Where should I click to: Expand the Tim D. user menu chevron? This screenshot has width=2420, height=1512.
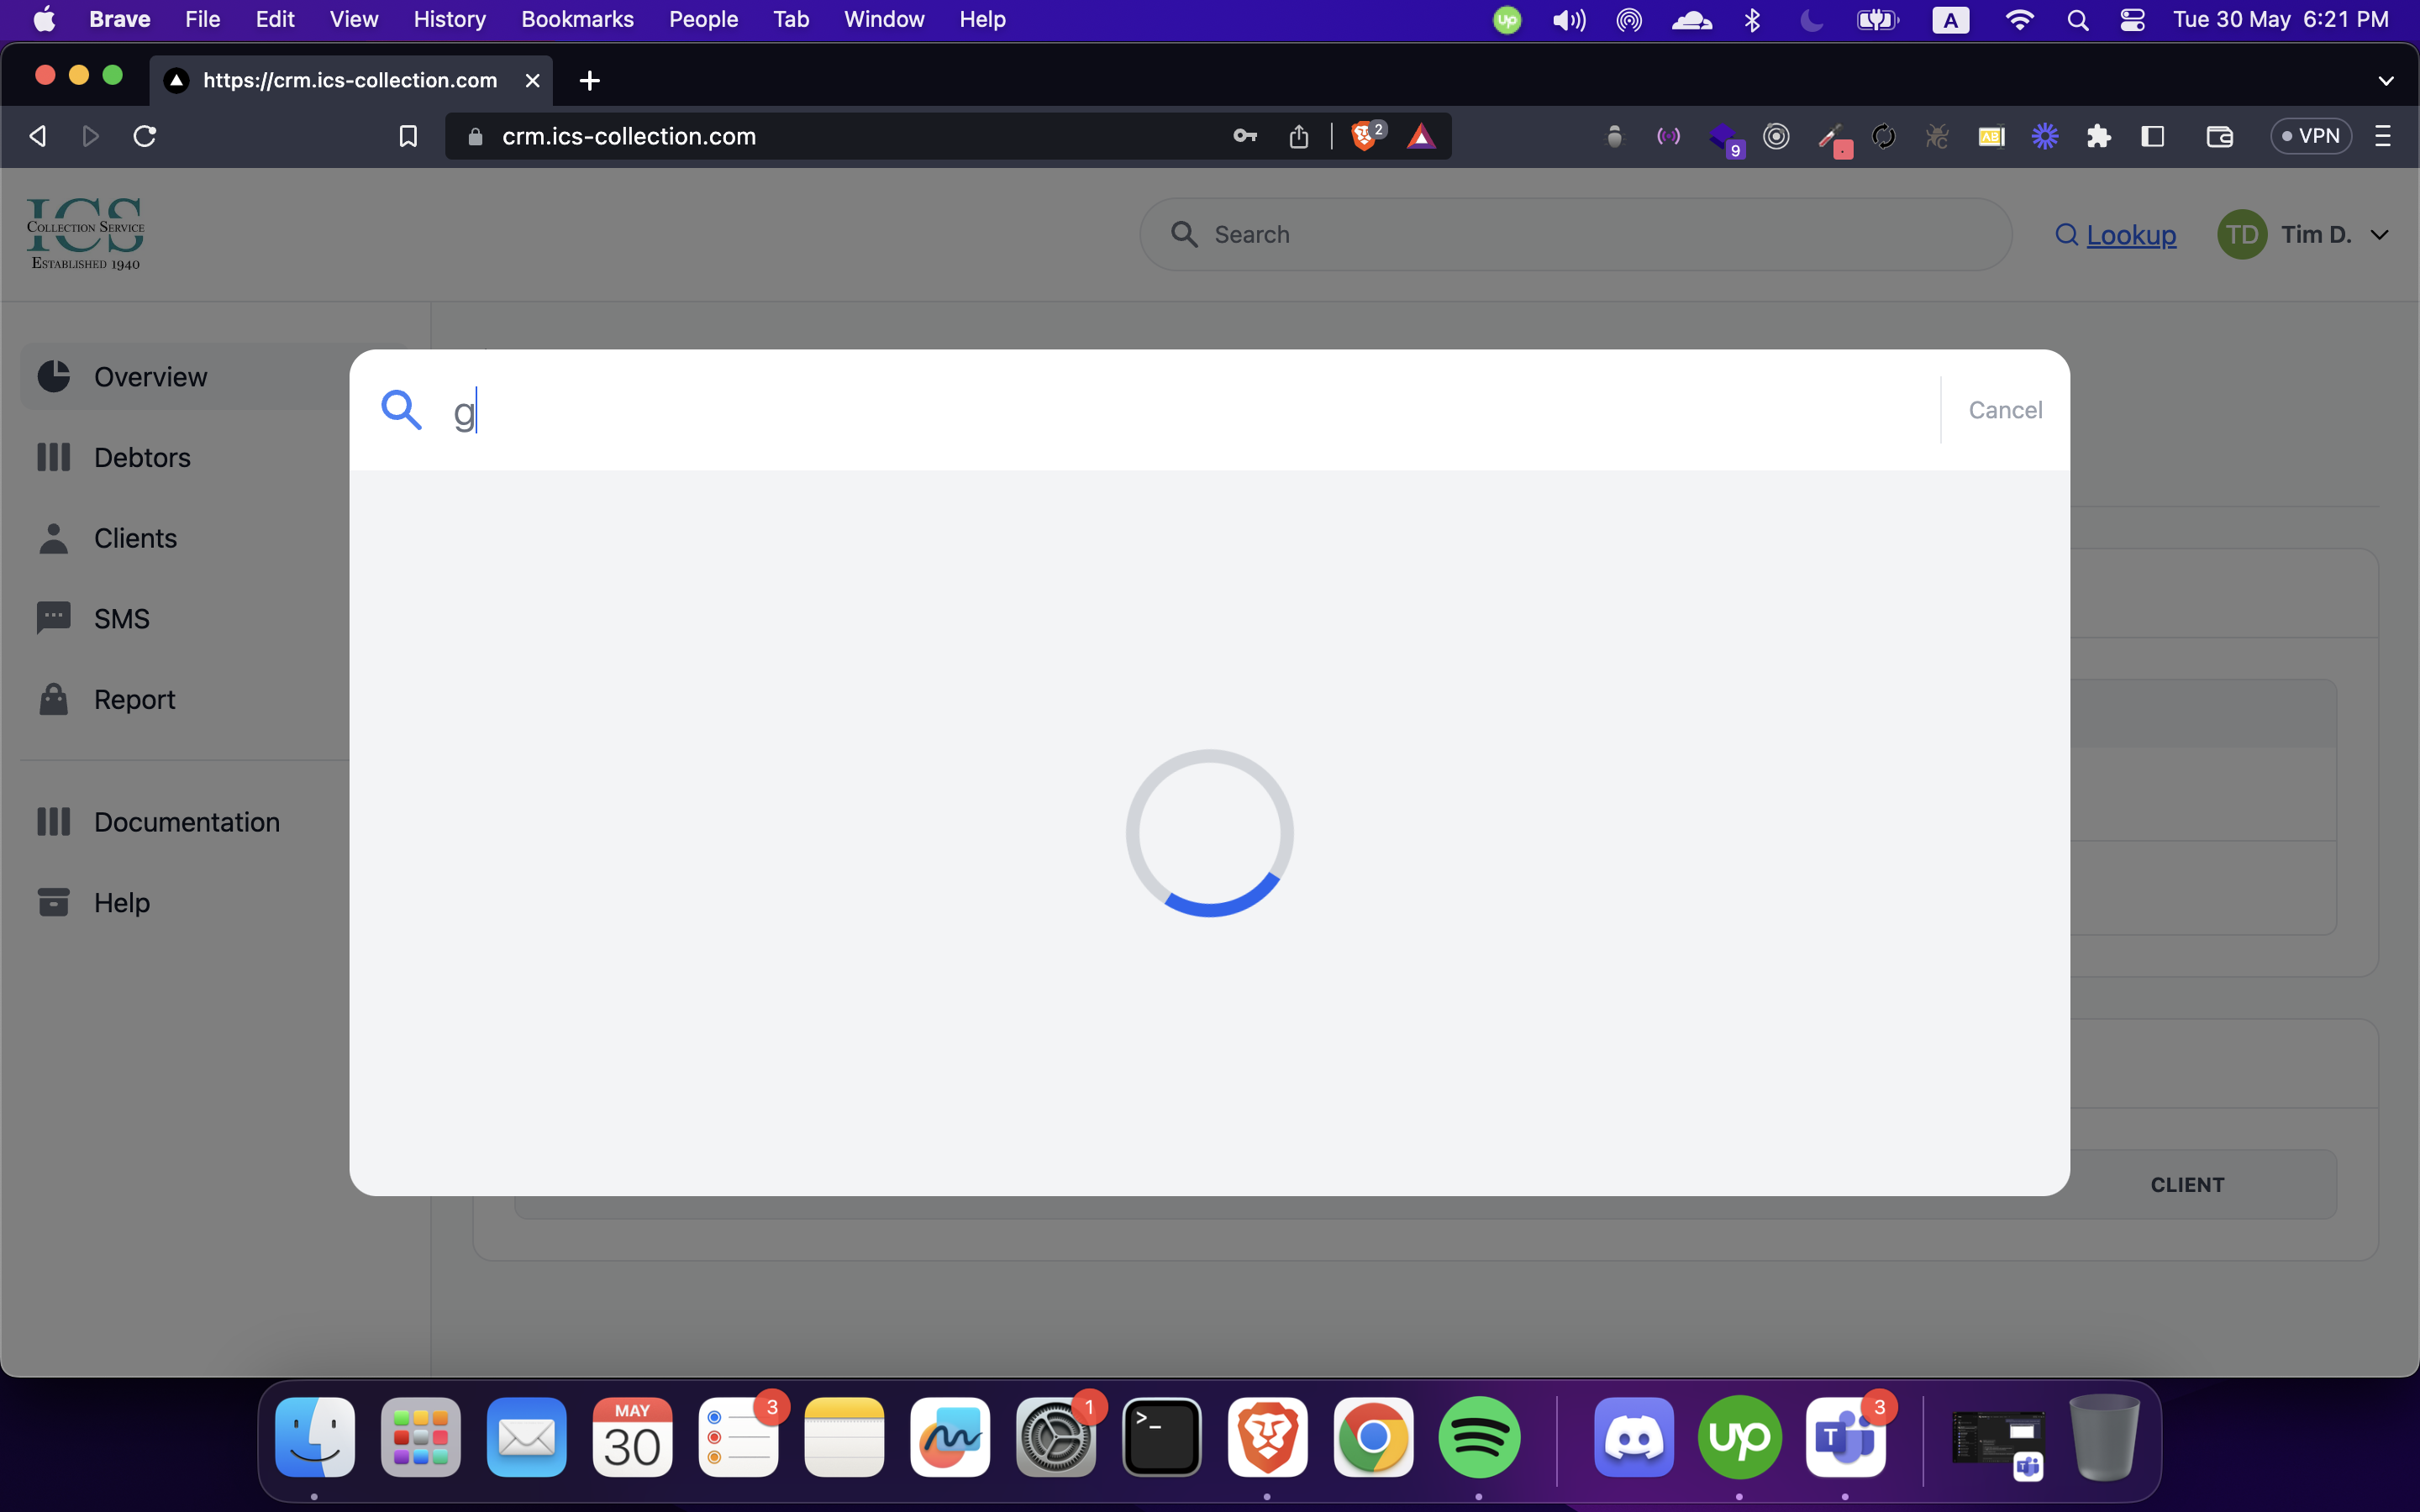(x=2380, y=235)
